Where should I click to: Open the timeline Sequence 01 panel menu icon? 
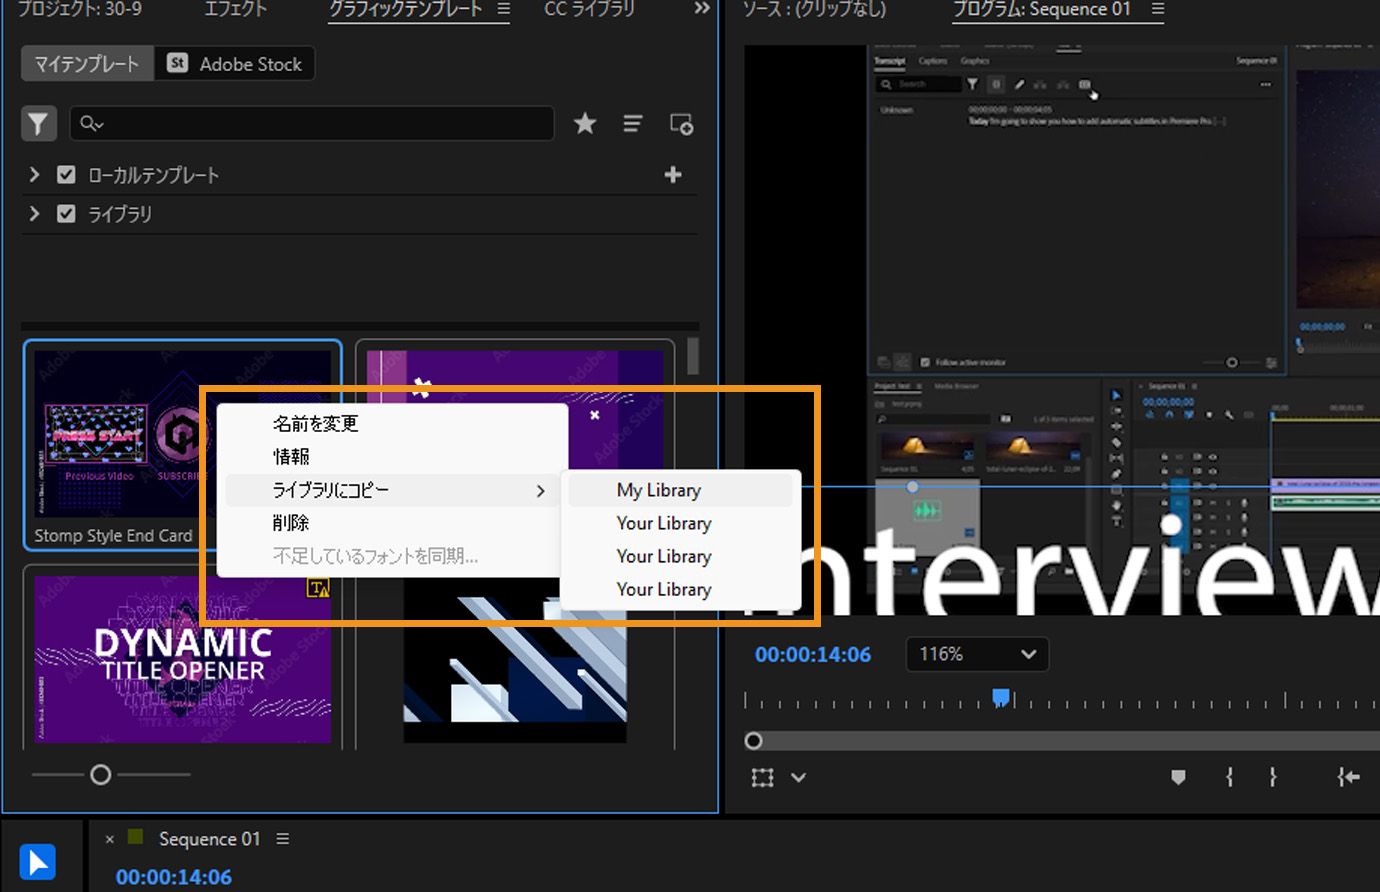click(x=283, y=838)
